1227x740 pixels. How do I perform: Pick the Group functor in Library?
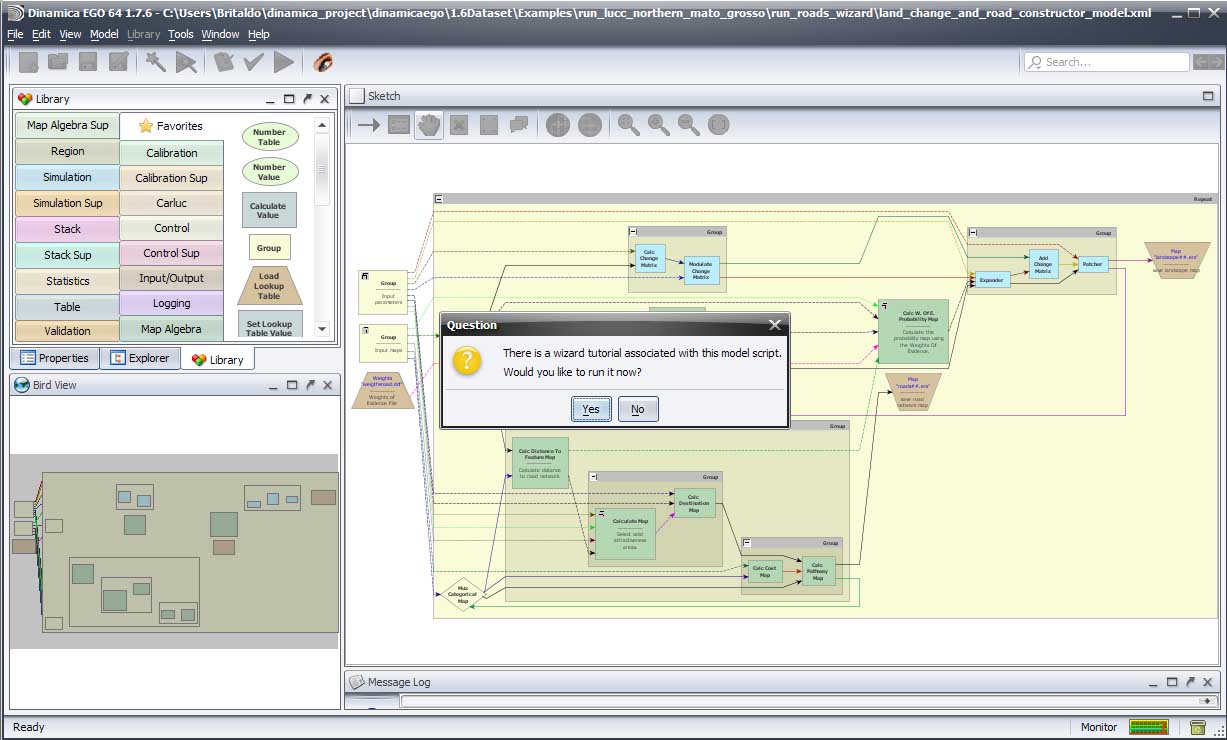[269, 248]
